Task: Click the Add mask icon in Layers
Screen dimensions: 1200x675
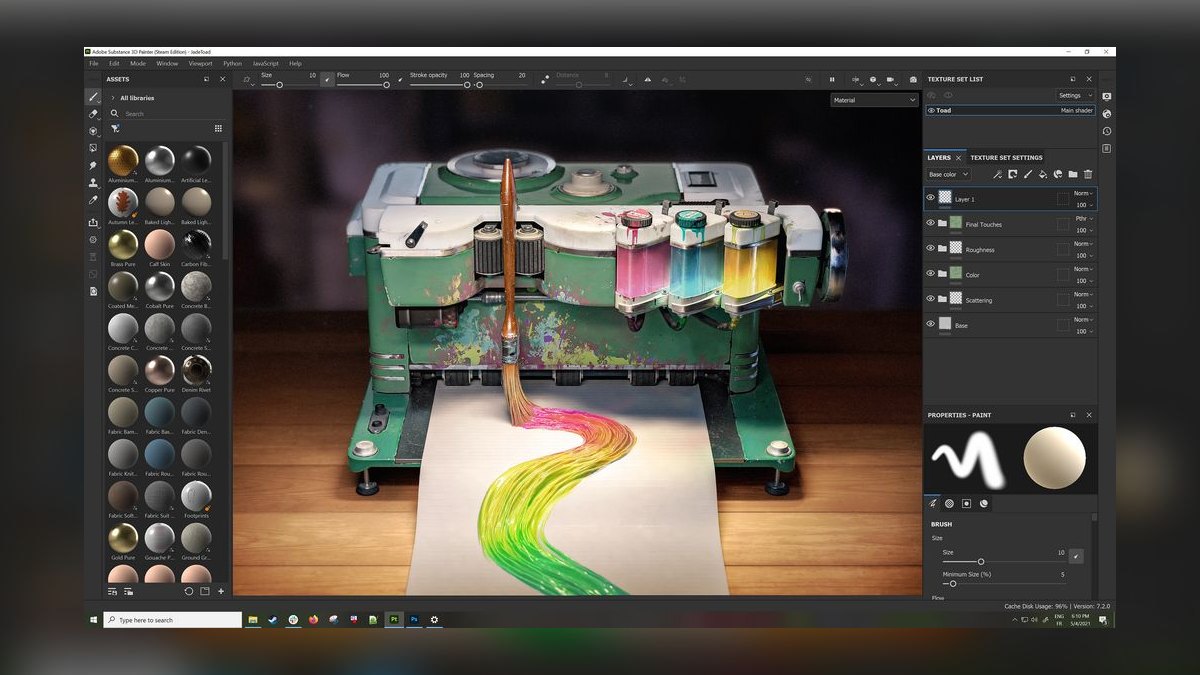Action: (x=1012, y=174)
